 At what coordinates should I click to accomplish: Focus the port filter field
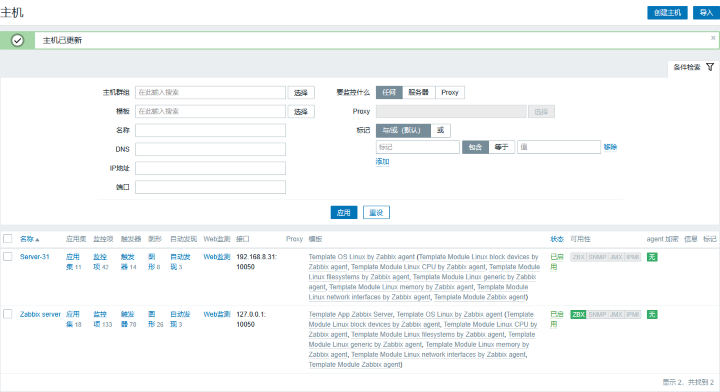[210, 187]
